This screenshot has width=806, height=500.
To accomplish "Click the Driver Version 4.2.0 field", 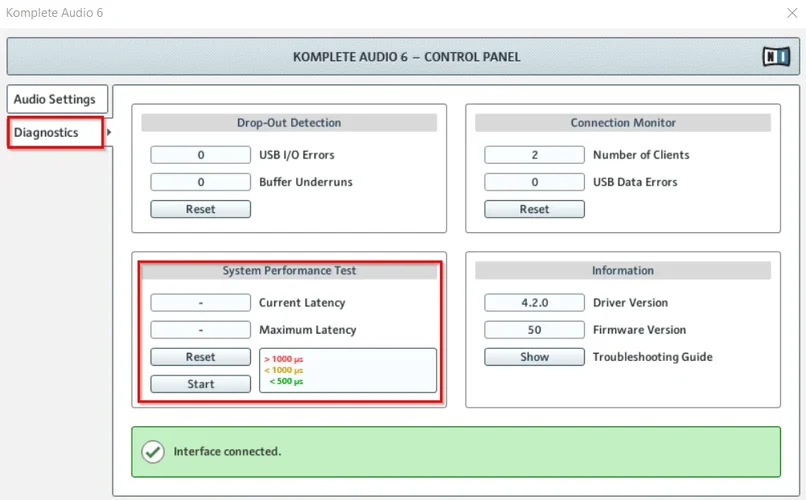I will pos(534,303).
